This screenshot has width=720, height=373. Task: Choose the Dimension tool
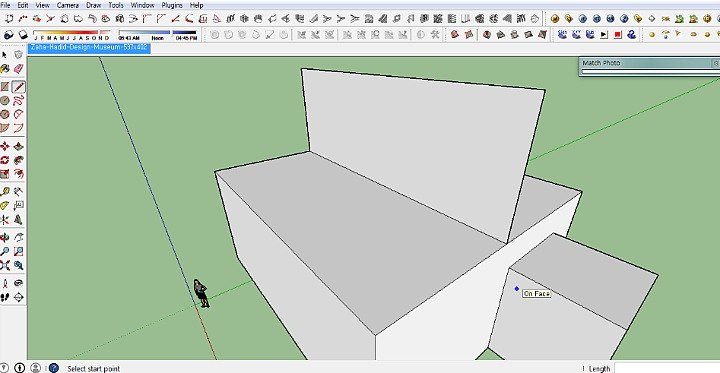tap(18, 192)
